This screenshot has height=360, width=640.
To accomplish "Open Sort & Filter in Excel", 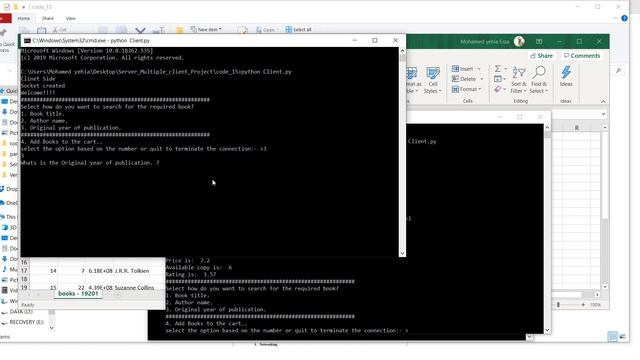I will 519,80.
